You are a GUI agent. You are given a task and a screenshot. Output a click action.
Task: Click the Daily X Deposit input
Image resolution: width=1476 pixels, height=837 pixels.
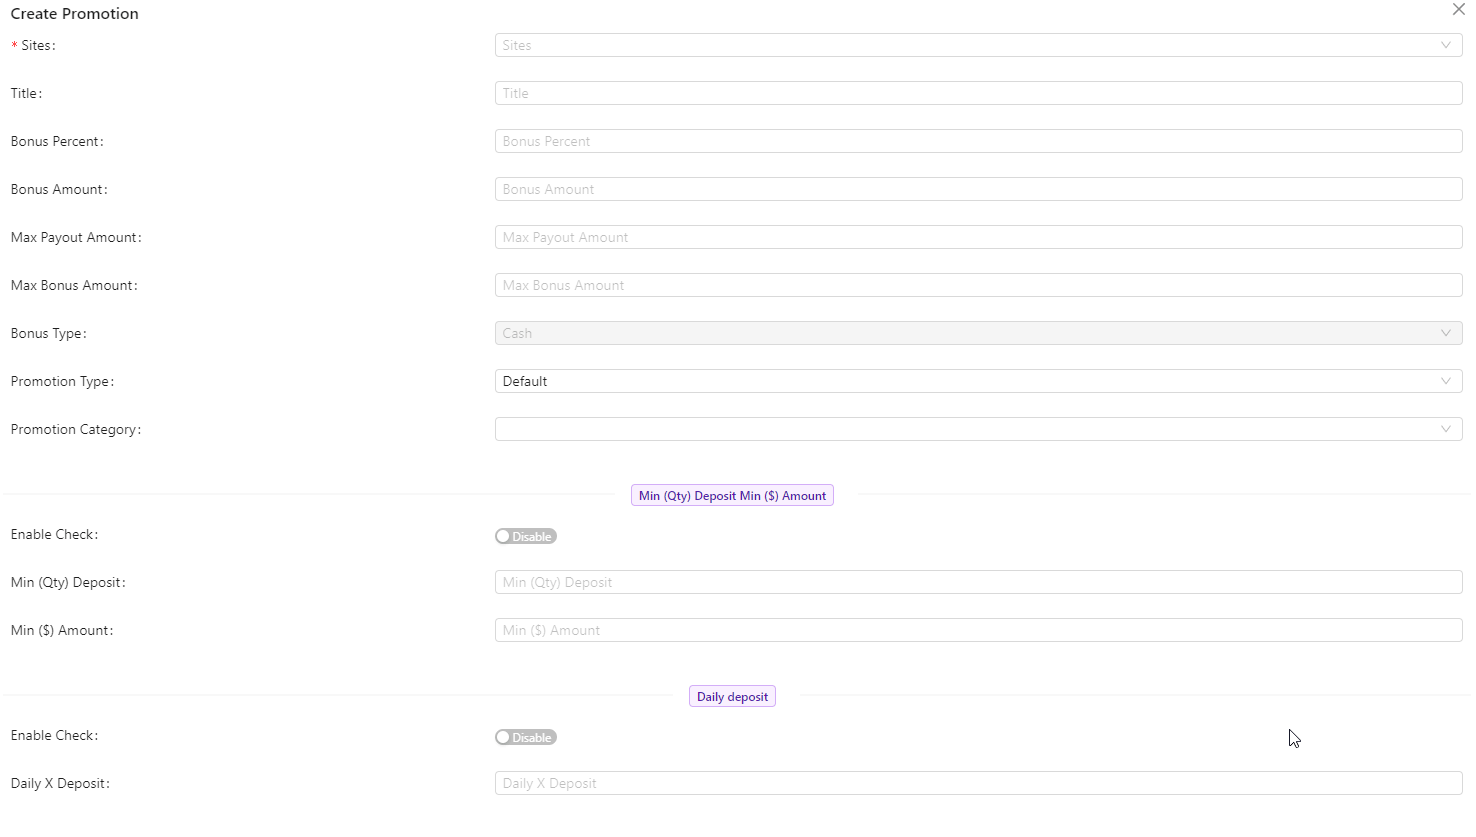pos(978,783)
